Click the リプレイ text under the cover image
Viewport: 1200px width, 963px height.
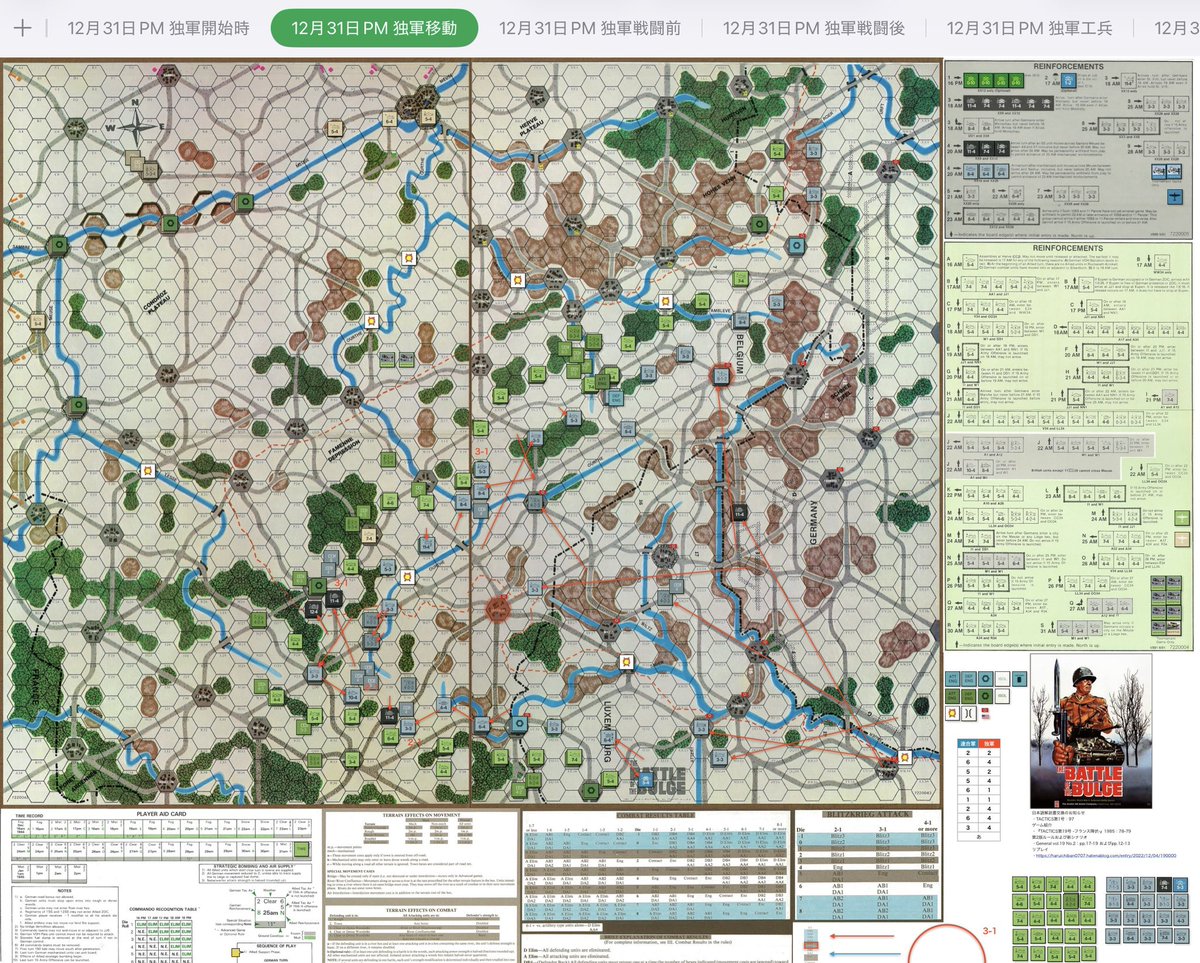pyautogui.click(x=1040, y=849)
